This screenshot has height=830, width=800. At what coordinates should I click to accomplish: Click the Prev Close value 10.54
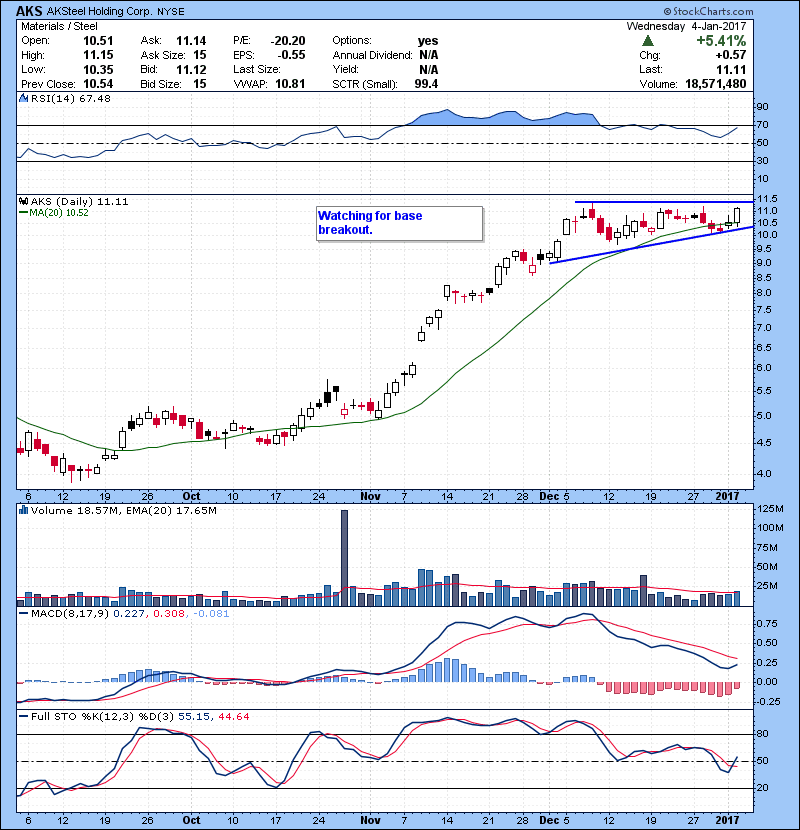point(98,84)
